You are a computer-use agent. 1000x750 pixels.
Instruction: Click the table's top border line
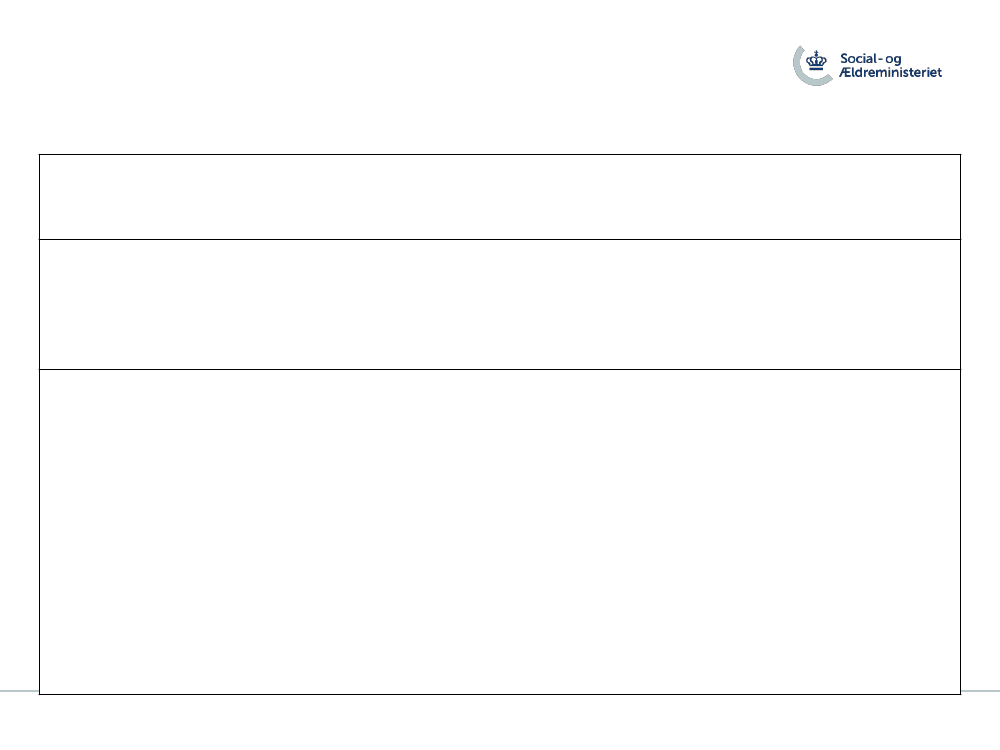pos(500,154)
